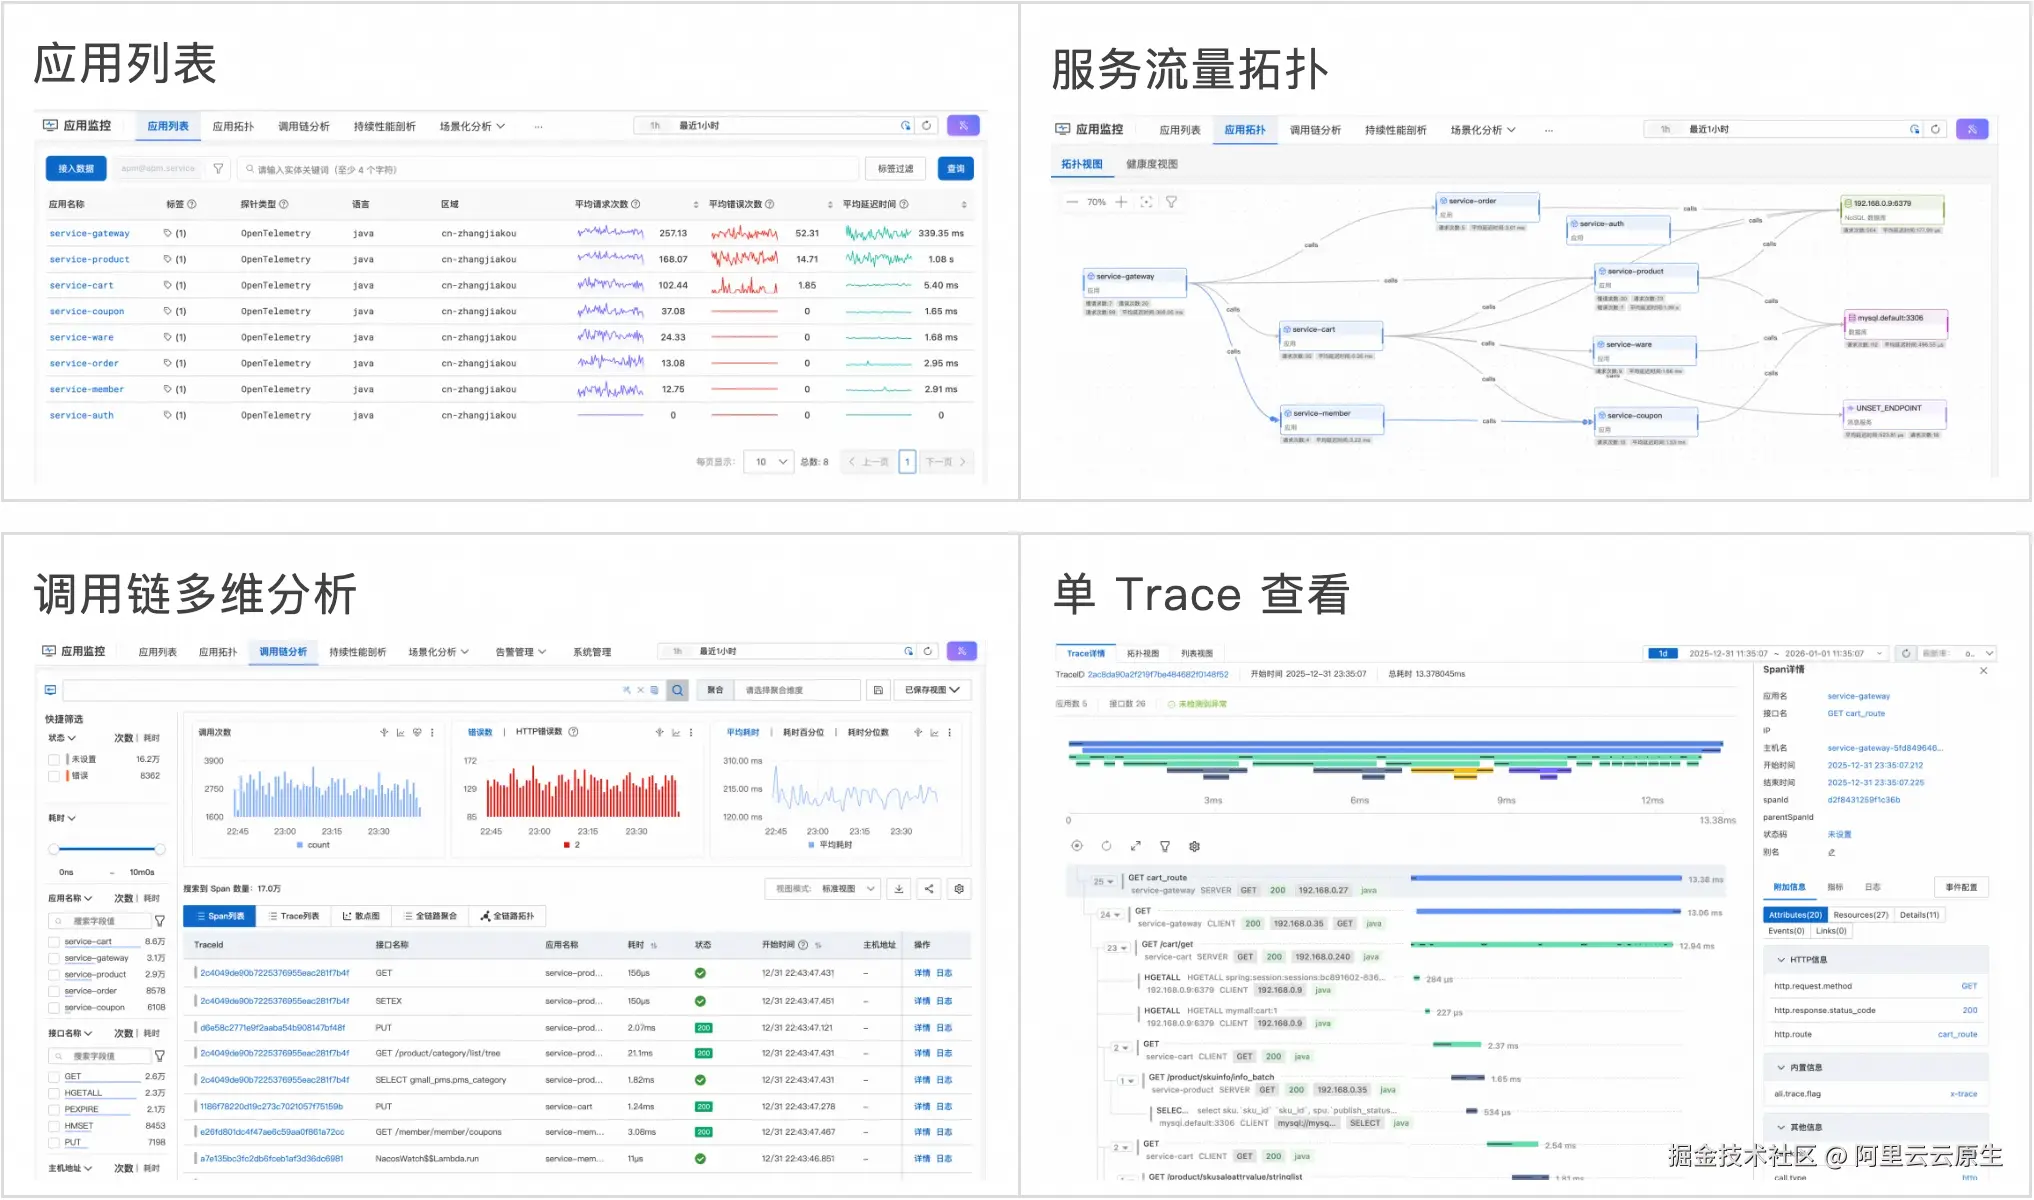The image size is (2034, 1200).
Task: Click the search magnifier button in the trace analysis query bar
Action: [678, 690]
